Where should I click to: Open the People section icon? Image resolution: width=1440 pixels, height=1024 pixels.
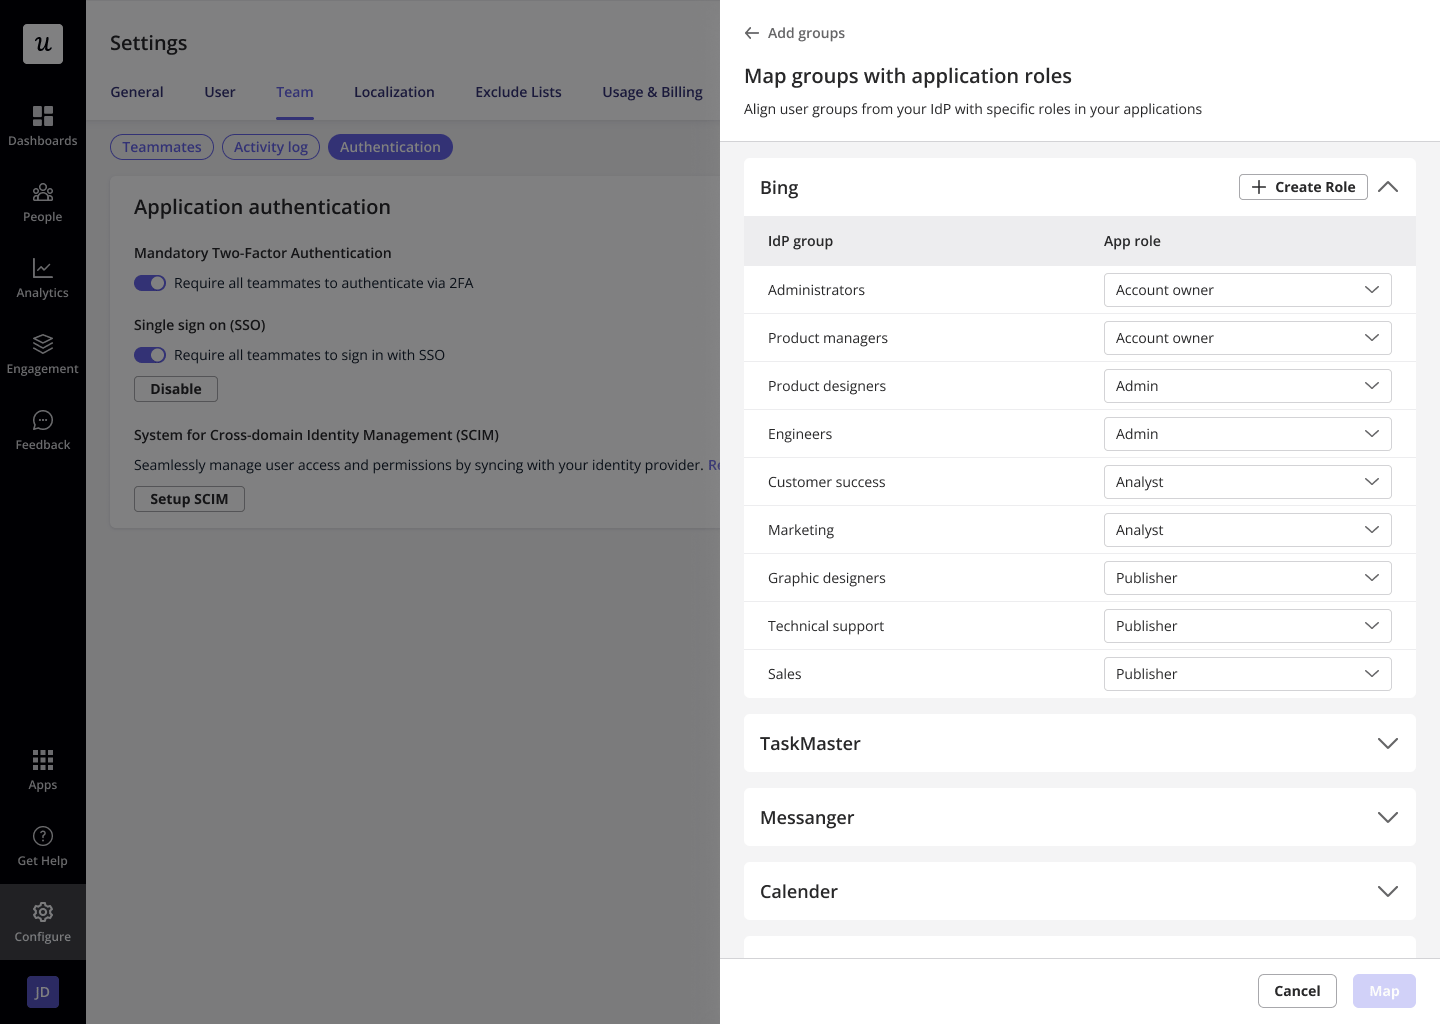point(43,192)
